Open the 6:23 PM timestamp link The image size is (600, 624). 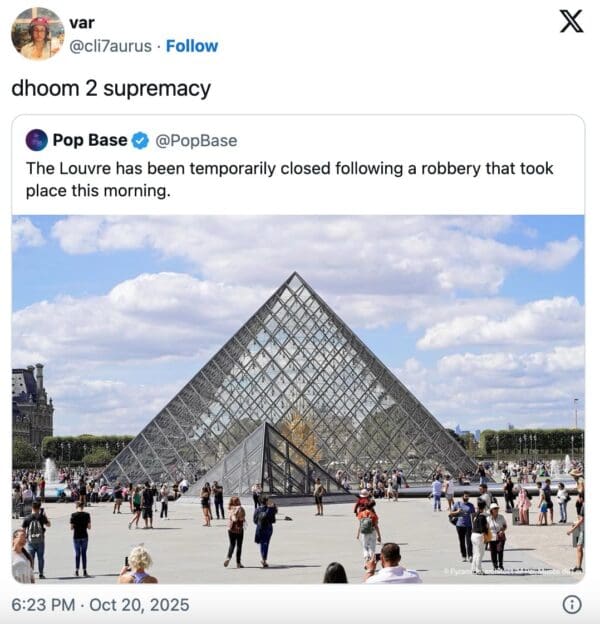(43, 605)
